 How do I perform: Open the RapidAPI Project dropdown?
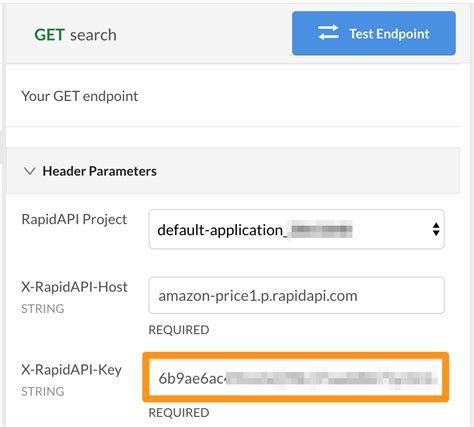click(x=296, y=229)
